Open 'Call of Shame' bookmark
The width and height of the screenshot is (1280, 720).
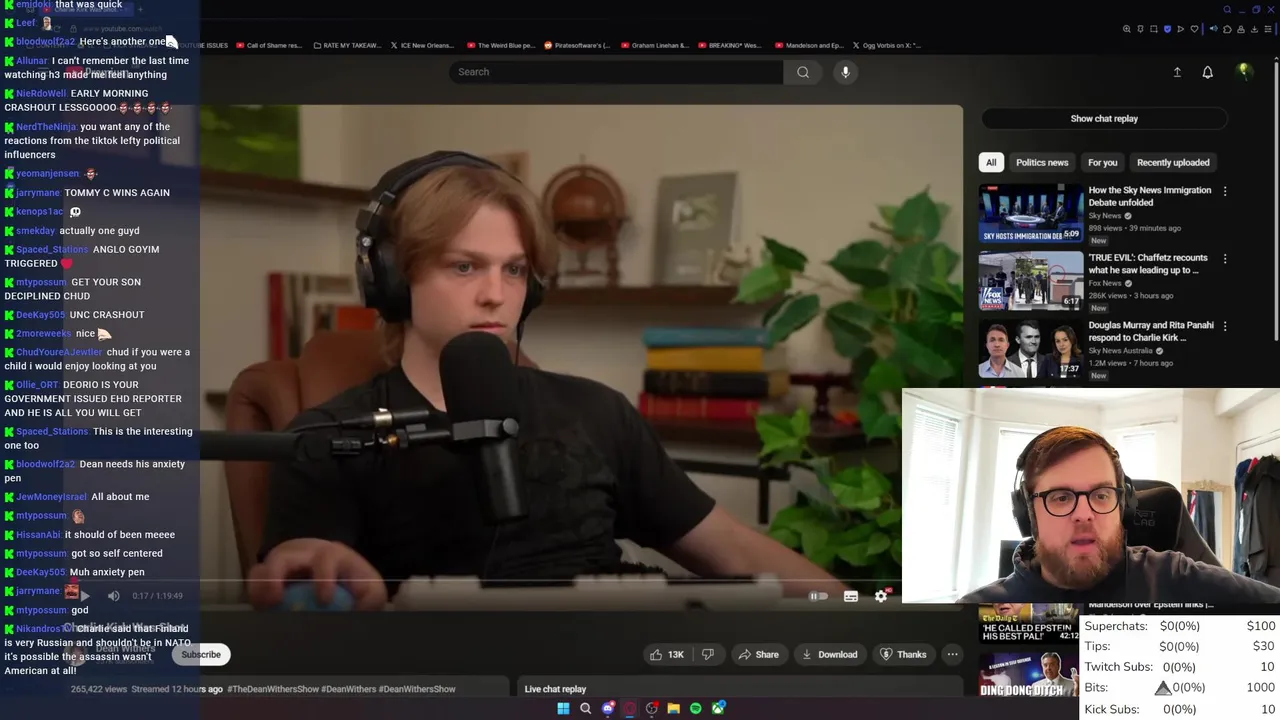[269, 45]
